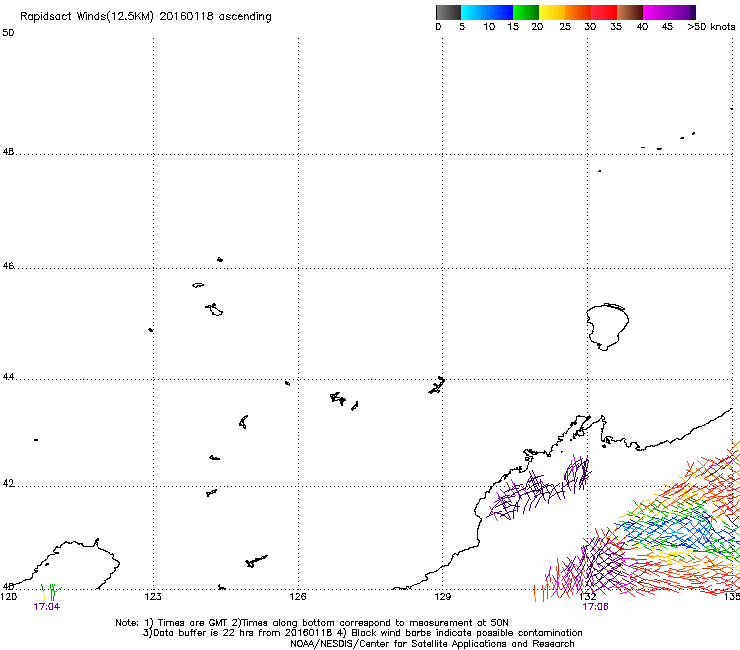740x650 pixels.
Task: Click the '25' label under the color bar
Action: pos(565,27)
